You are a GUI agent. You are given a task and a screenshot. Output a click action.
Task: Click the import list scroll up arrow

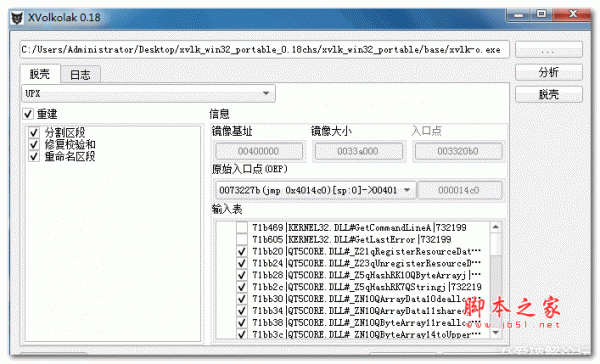point(496,227)
